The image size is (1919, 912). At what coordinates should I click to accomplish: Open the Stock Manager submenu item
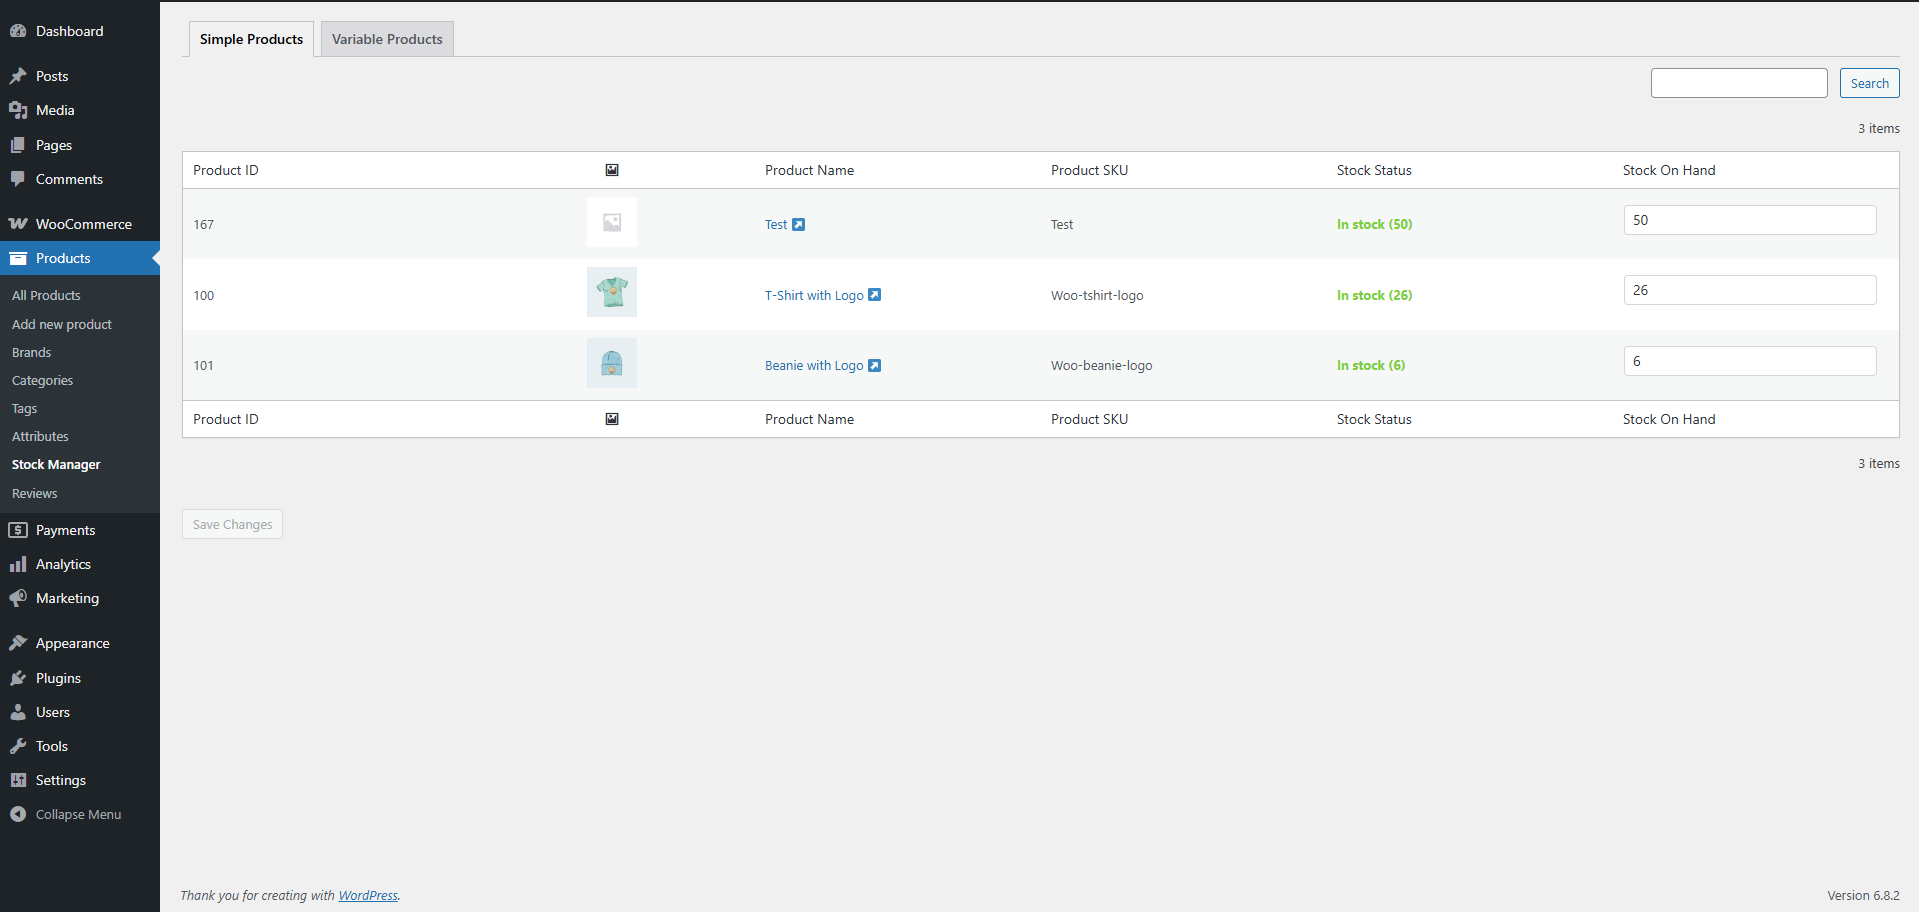[x=56, y=465]
